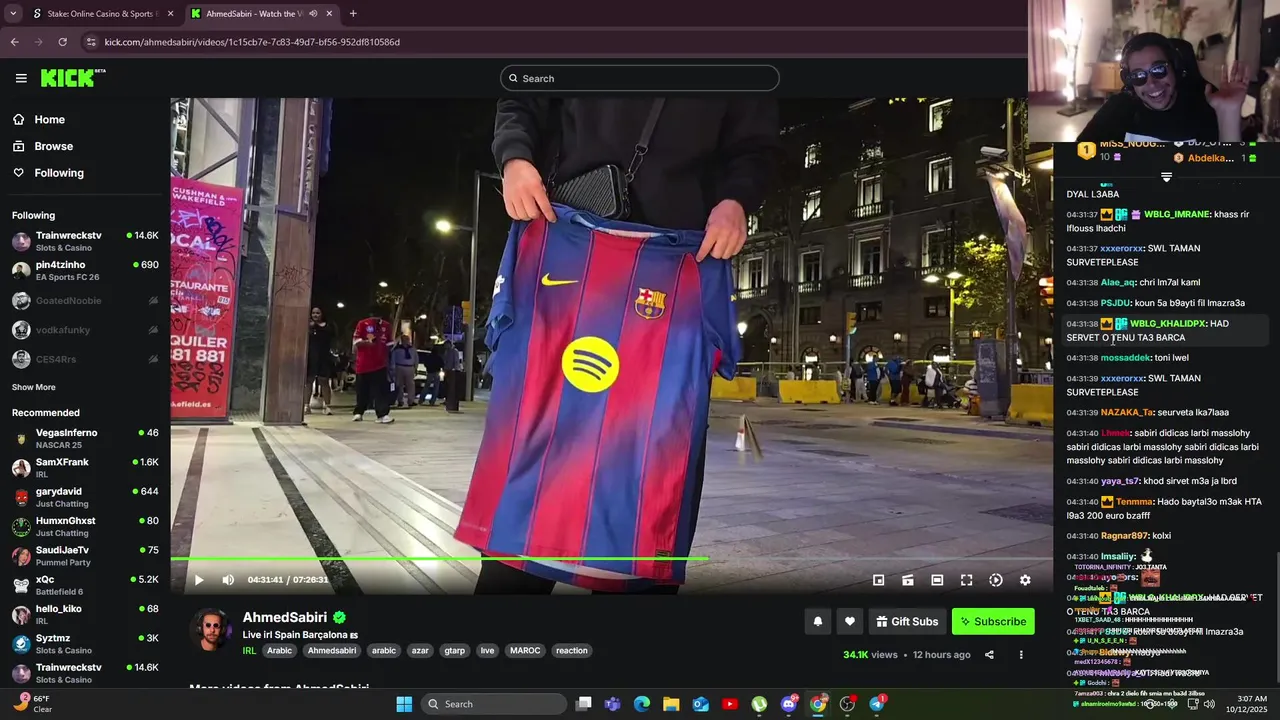
Task: Open File Explorer from taskbar
Action: coord(671,704)
